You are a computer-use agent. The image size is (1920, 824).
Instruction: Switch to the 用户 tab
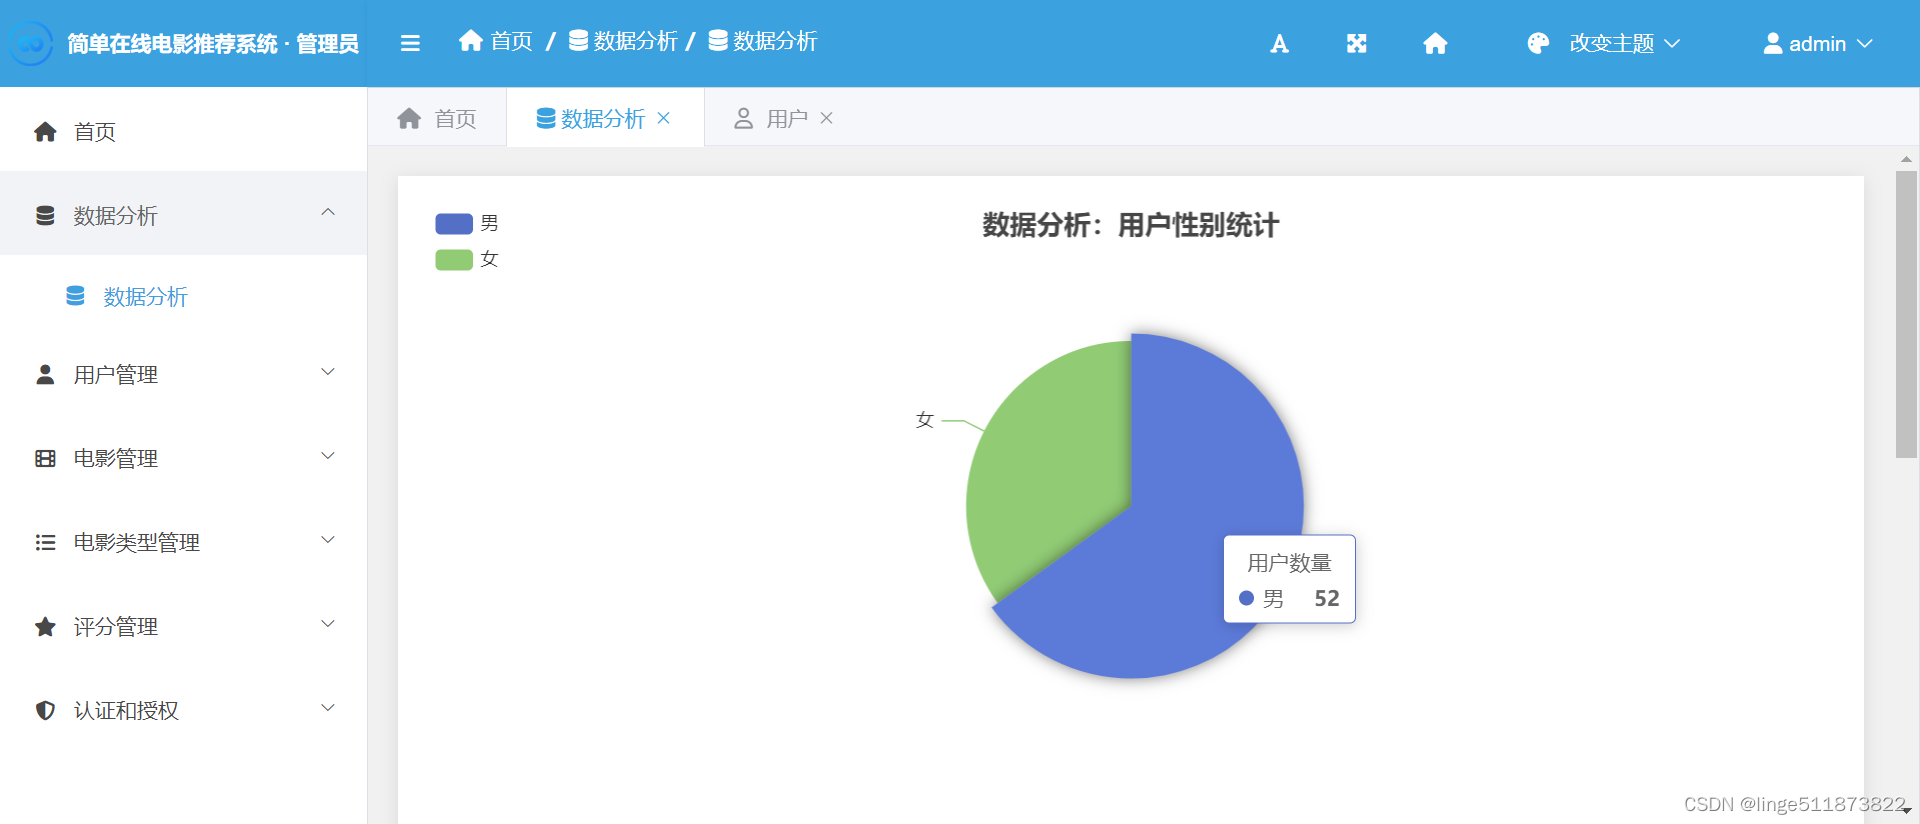tap(784, 118)
